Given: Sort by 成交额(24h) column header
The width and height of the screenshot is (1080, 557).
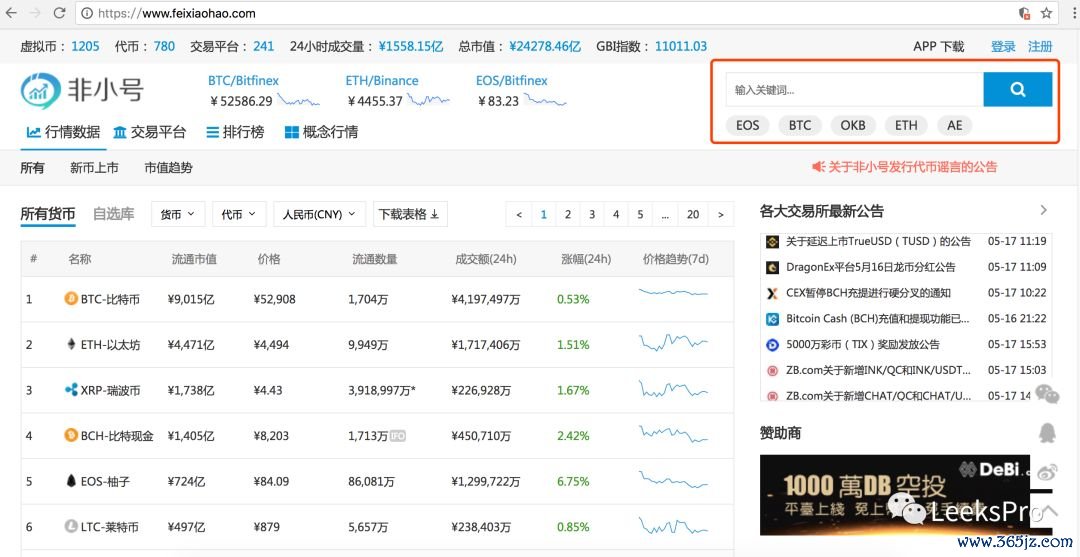Looking at the screenshot, I should click(486, 260).
